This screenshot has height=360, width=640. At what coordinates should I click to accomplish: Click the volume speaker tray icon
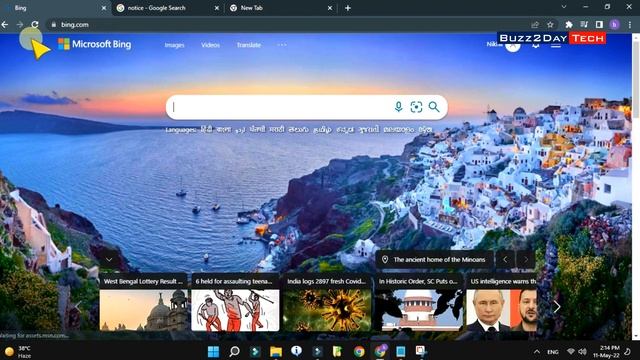click(582, 352)
